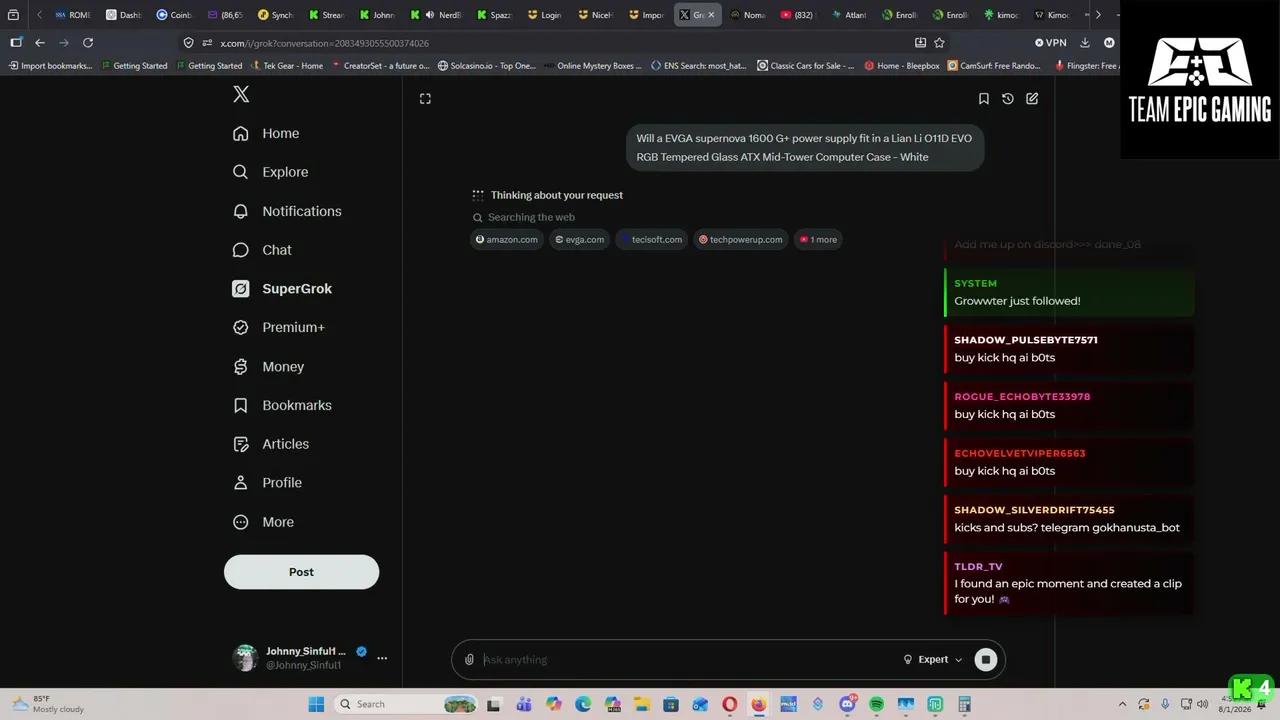Image resolution: width=1280 pixels, height=720 pixels.
Task: Click the attach file paperclip icon
Action: [469, 659]
